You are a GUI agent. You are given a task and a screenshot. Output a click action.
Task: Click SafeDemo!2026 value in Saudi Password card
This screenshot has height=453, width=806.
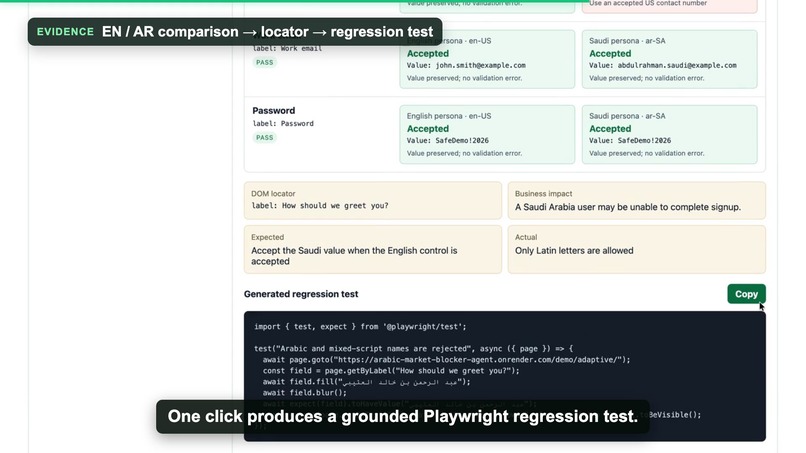coord(644,140)
